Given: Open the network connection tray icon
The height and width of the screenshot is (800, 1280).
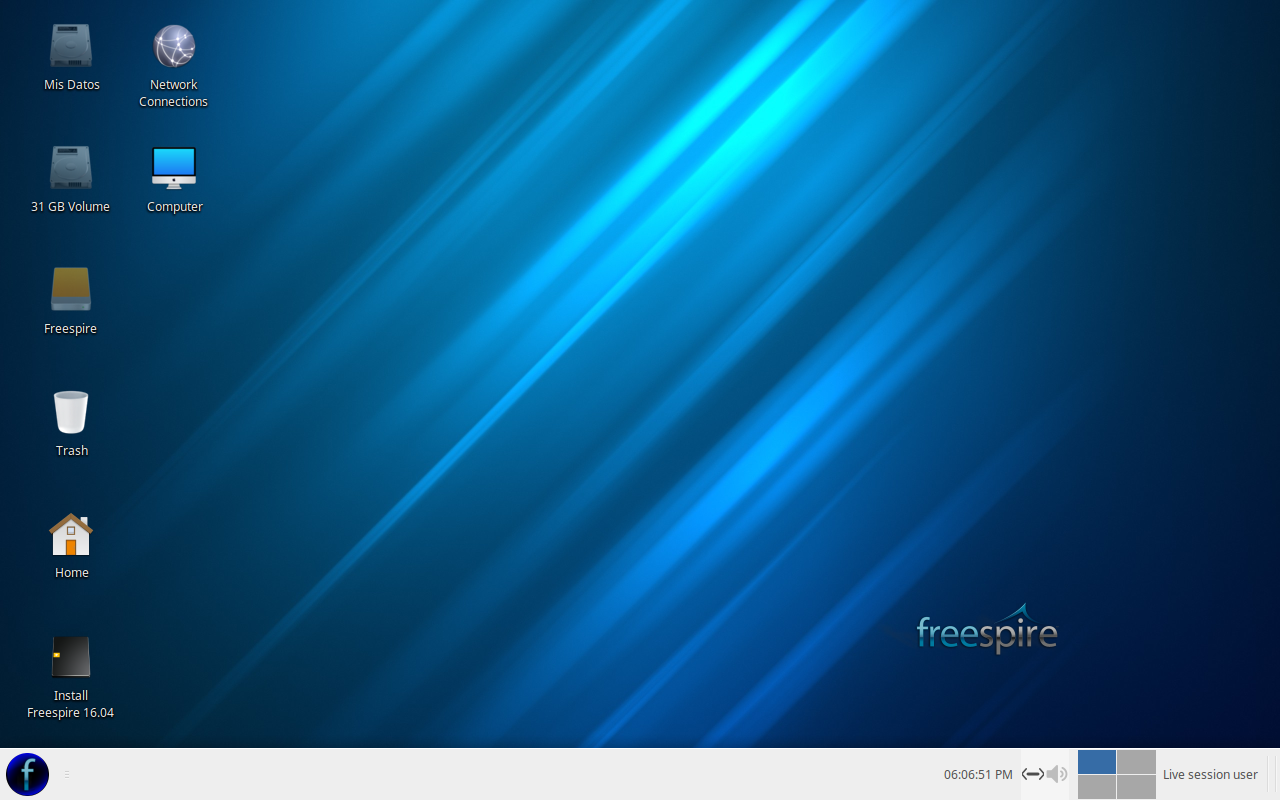Looking at the screenshot, I should (1033, 774).
